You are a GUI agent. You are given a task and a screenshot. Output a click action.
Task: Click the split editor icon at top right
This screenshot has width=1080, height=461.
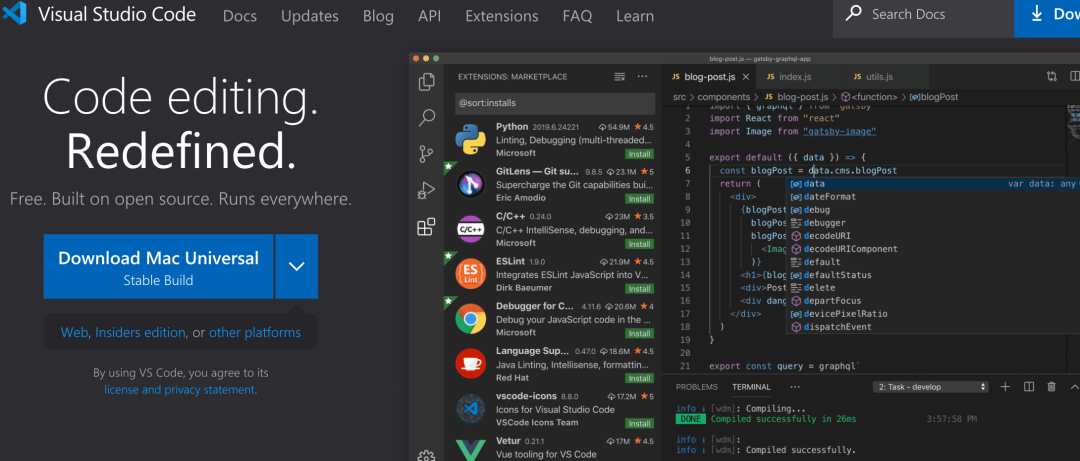(1074, 76)
